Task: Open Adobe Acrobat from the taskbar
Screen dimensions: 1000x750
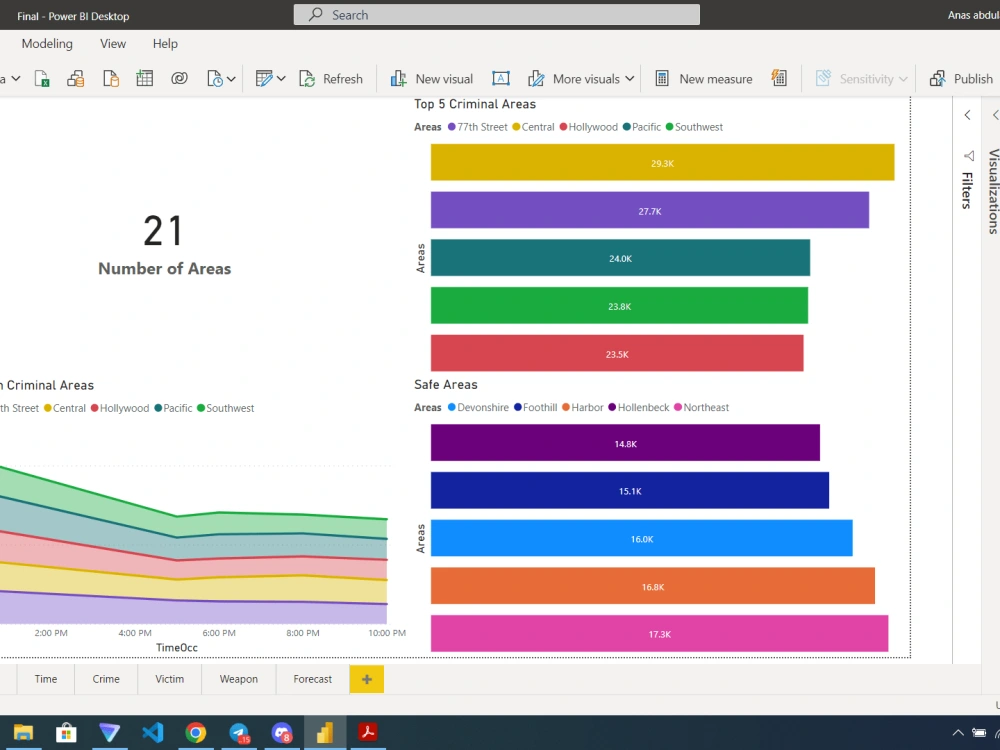Action: coord(367,732)
